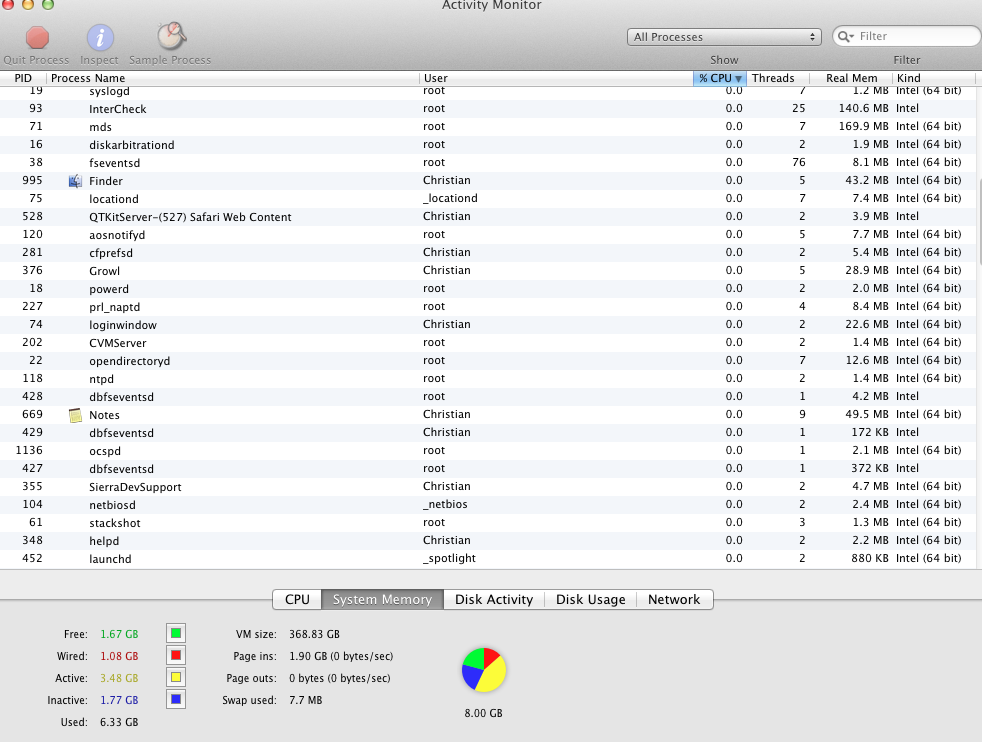Click the Finder icon in process list
Viewport: 982px width, 742px height.
pyautogui.click(x=75, y=181)
